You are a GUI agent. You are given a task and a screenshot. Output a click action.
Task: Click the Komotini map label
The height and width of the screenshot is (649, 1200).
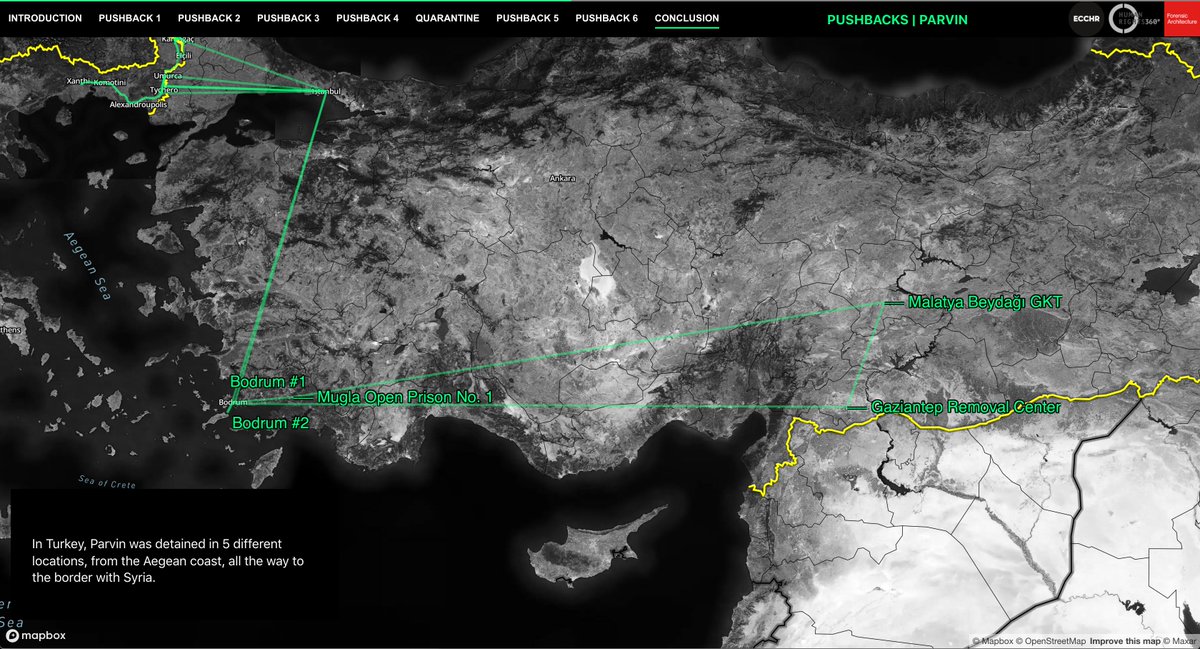coord(109,83)
